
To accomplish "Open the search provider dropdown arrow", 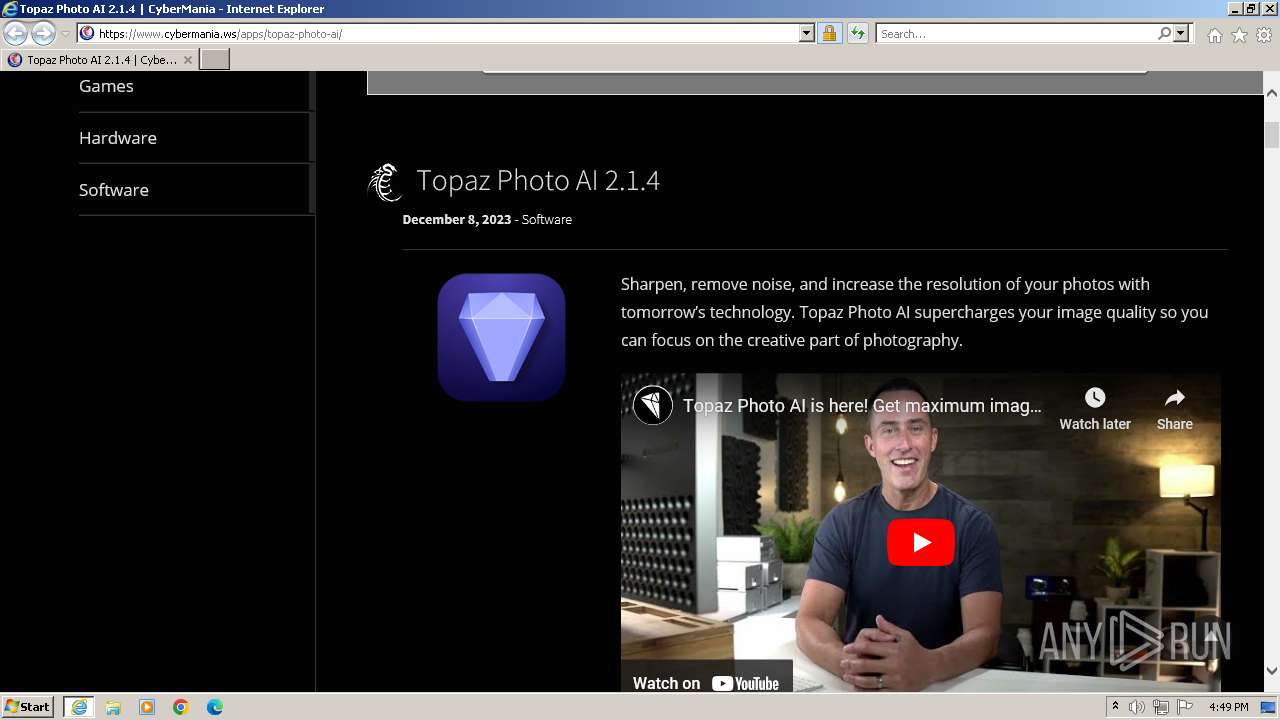I will coord(1181,34).
